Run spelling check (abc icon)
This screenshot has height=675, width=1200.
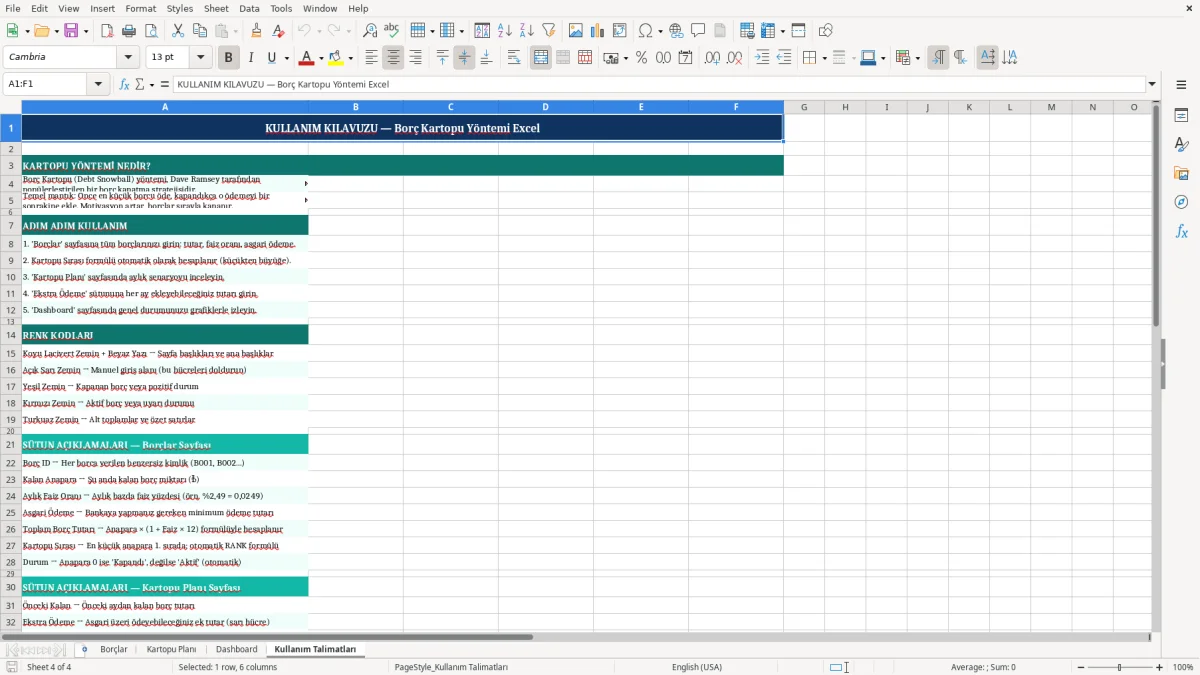click(x=392, y=31)
